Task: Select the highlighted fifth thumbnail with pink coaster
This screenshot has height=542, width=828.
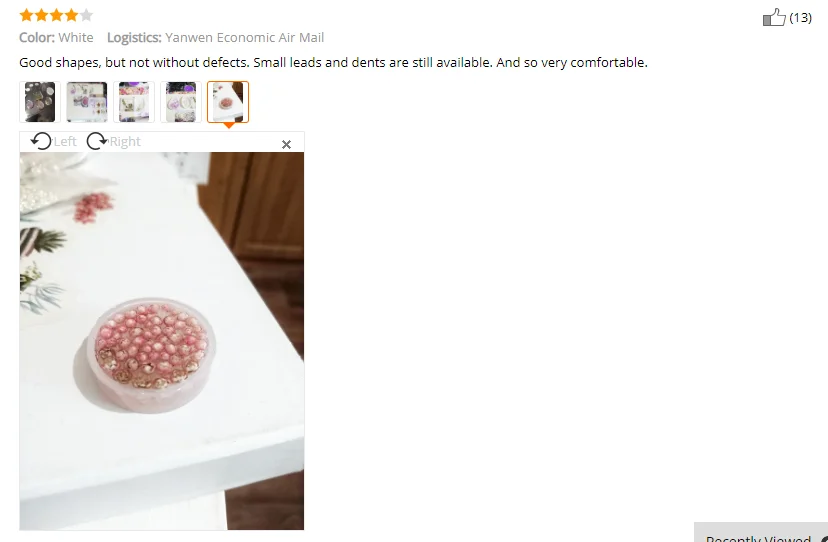Action: pos(228,102)
